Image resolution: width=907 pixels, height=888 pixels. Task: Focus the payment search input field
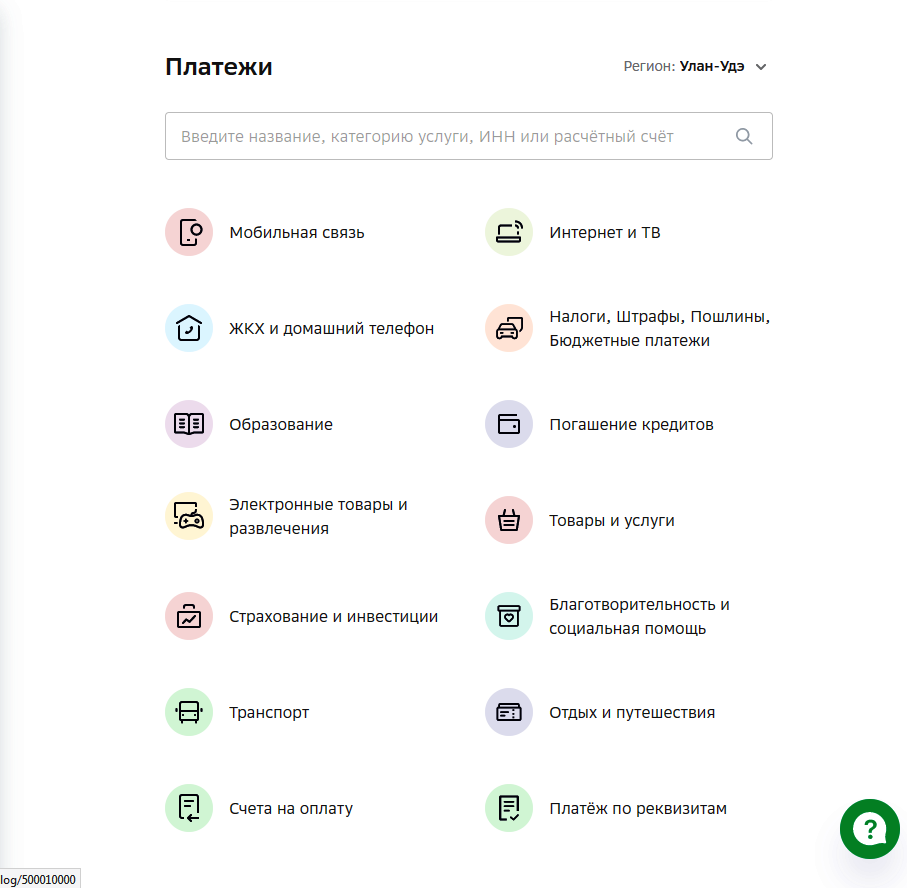coord(450,136)
